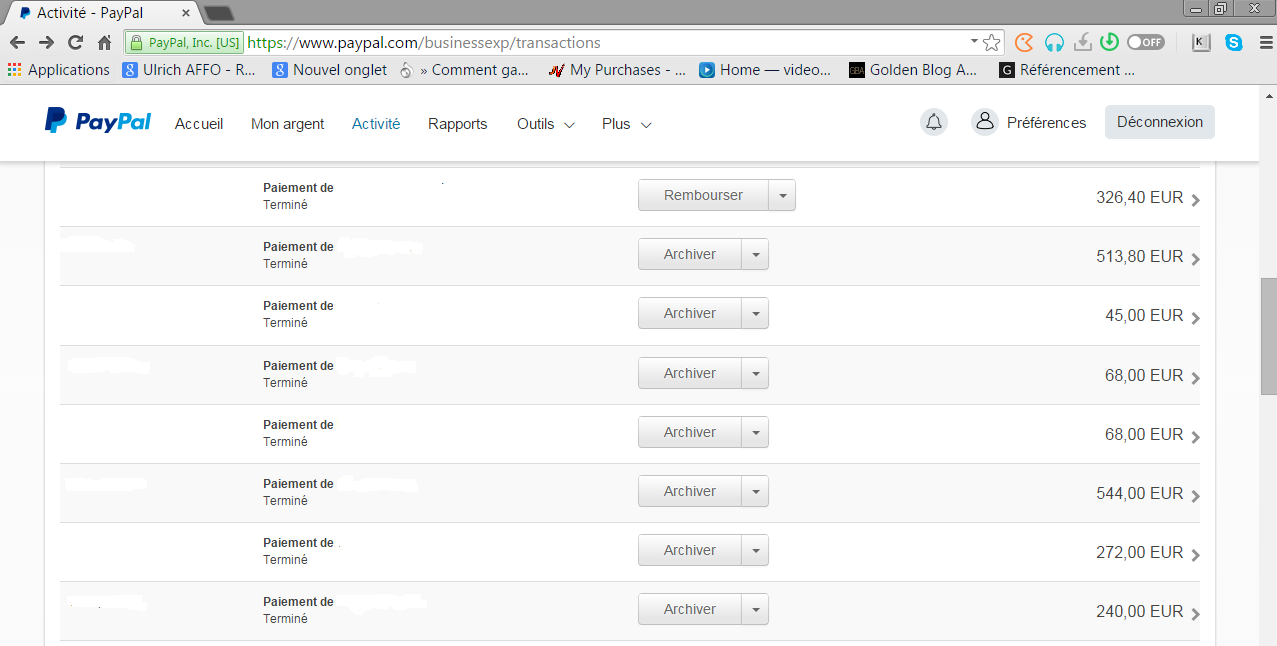Click the blue headphones extension icon

1053,42
